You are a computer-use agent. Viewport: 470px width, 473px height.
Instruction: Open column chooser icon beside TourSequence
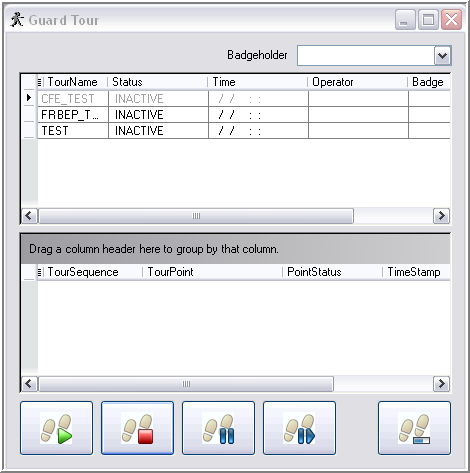tap(40, 272)
